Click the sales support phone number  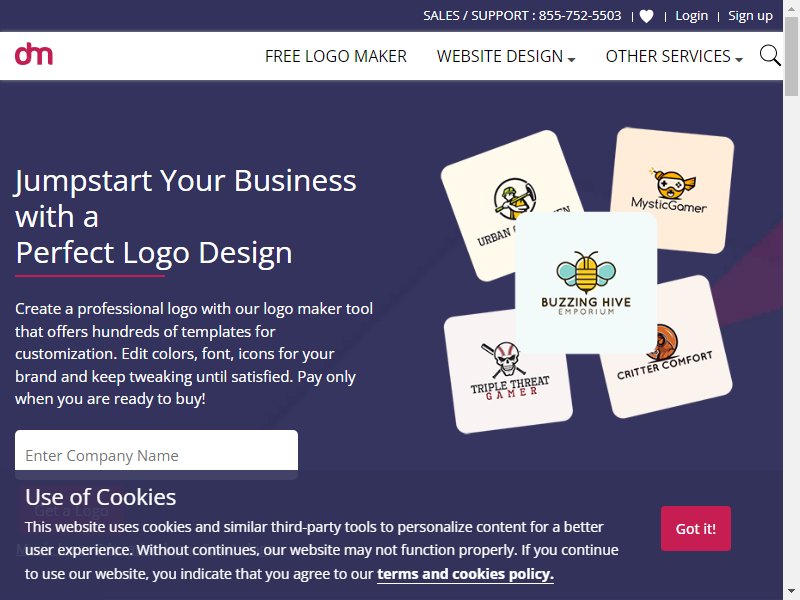pos(580,16)
